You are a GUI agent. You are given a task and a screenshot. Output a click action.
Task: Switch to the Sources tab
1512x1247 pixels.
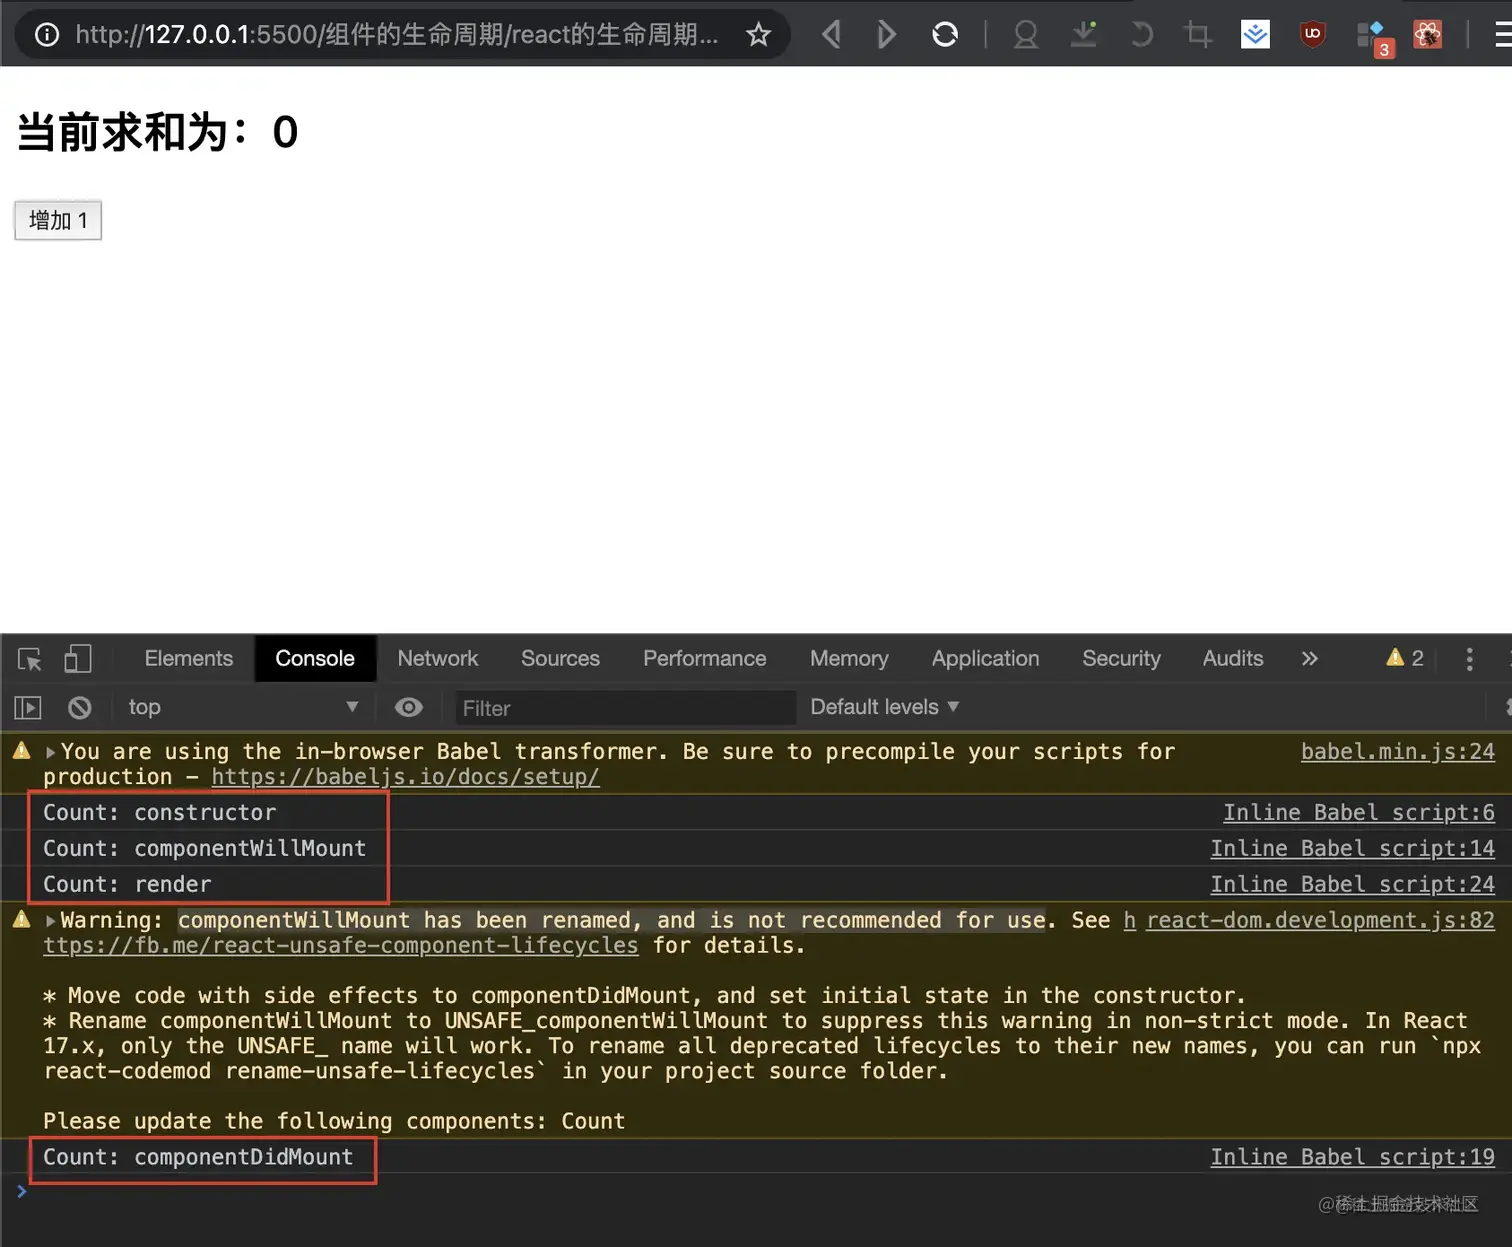click(560, 658)
